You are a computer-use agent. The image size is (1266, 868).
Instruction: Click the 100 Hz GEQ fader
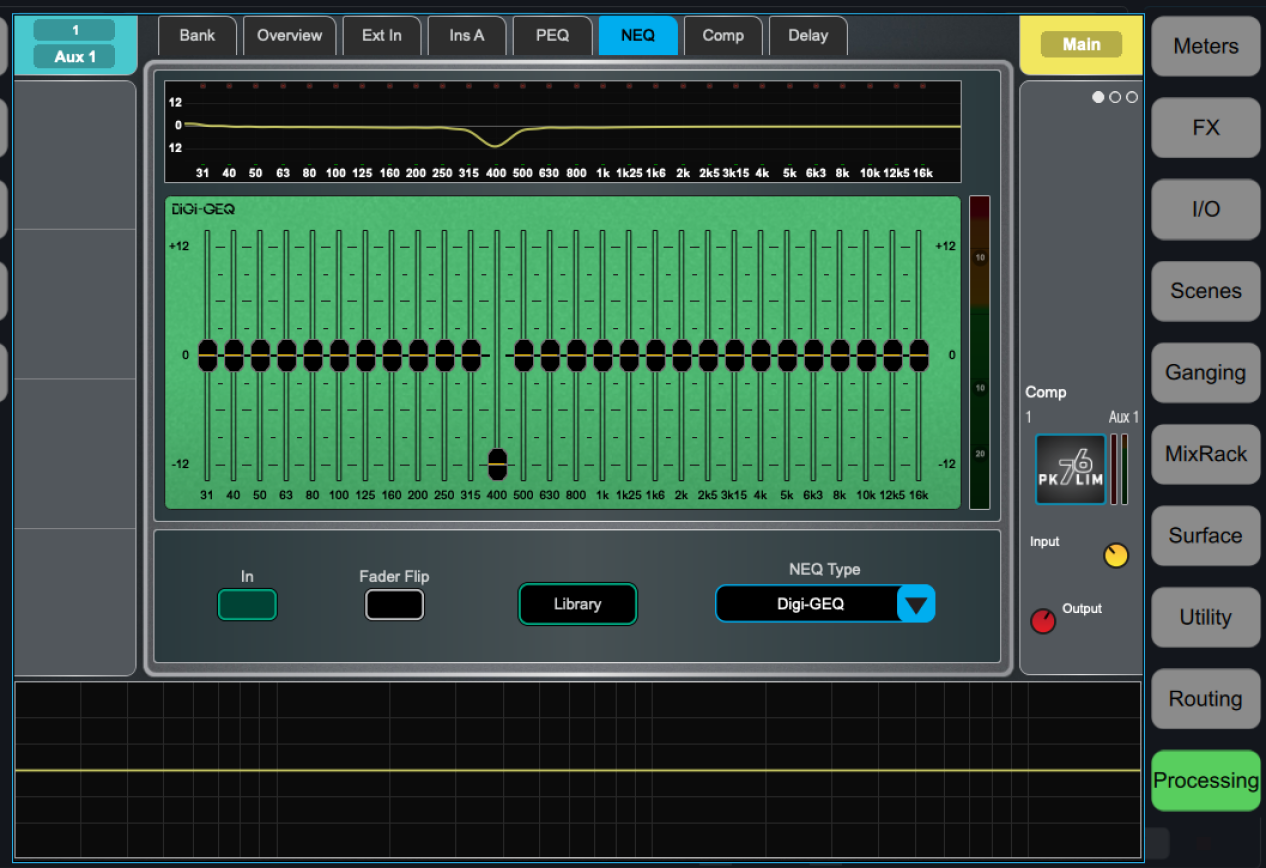point(339,355)
